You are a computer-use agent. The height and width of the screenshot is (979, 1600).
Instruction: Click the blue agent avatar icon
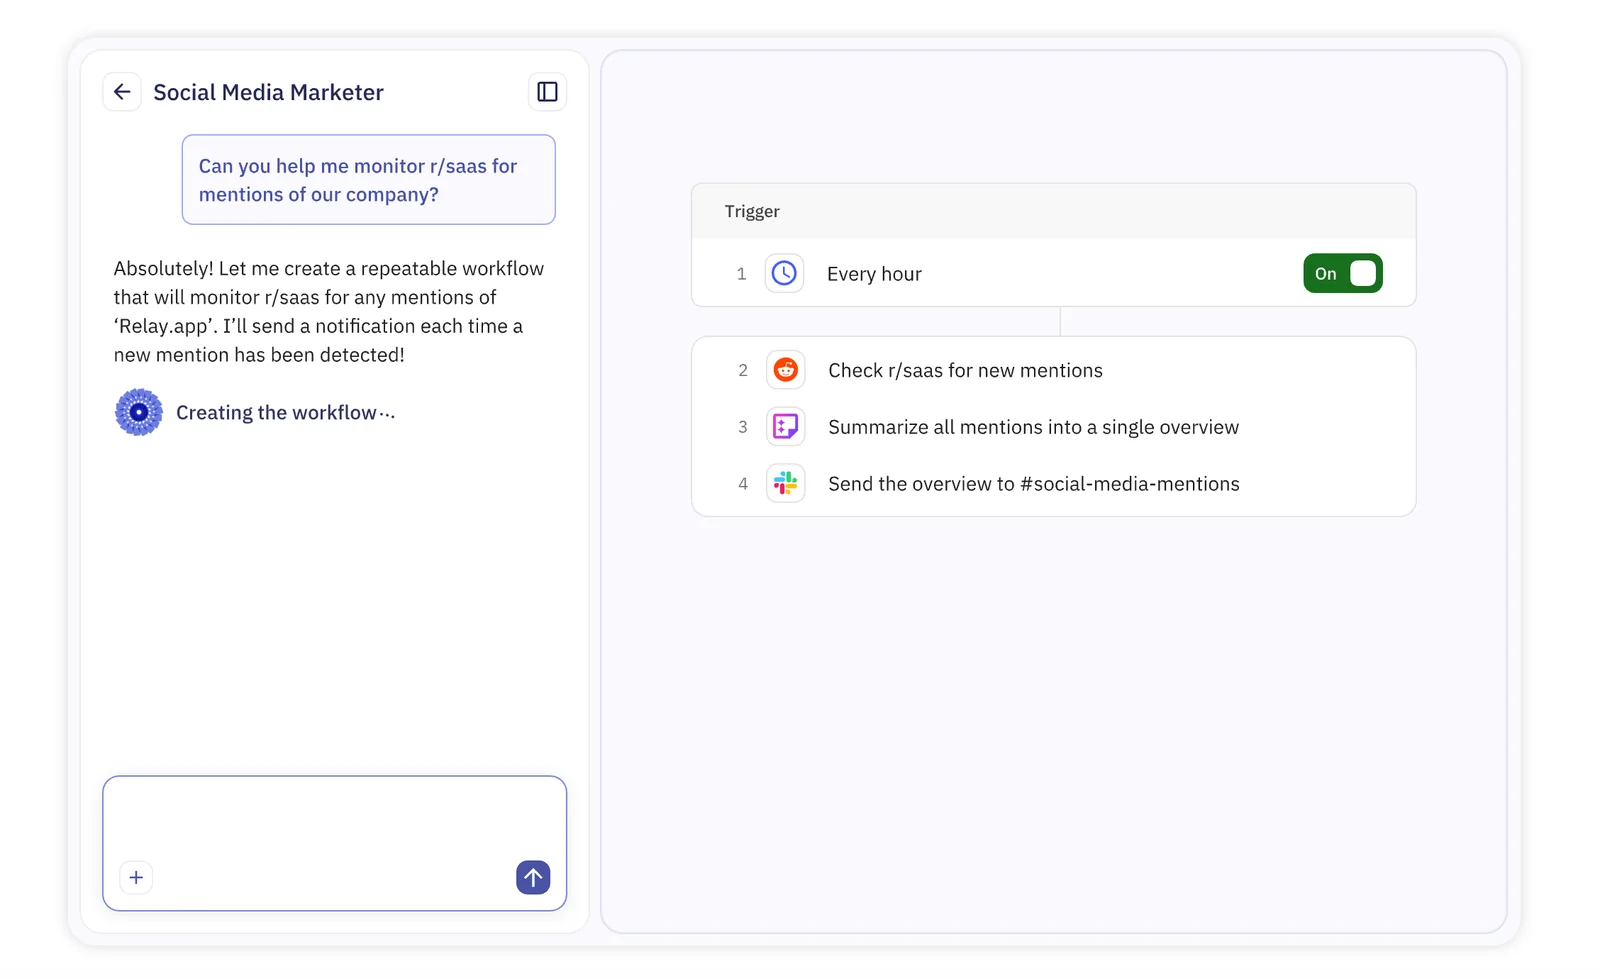pos(139,412)
